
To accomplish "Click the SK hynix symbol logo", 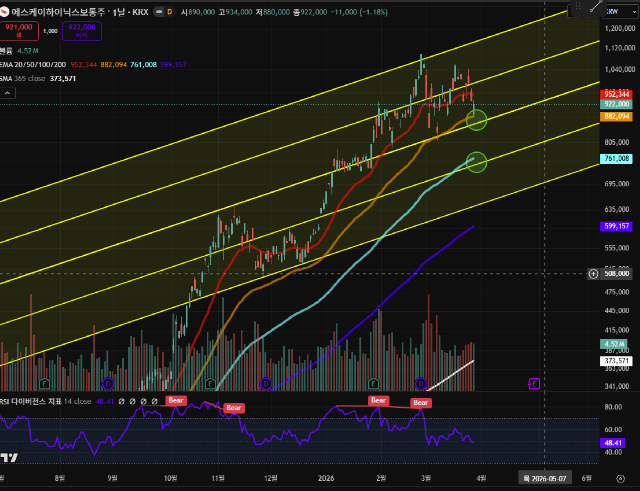I will click(4, 12).
